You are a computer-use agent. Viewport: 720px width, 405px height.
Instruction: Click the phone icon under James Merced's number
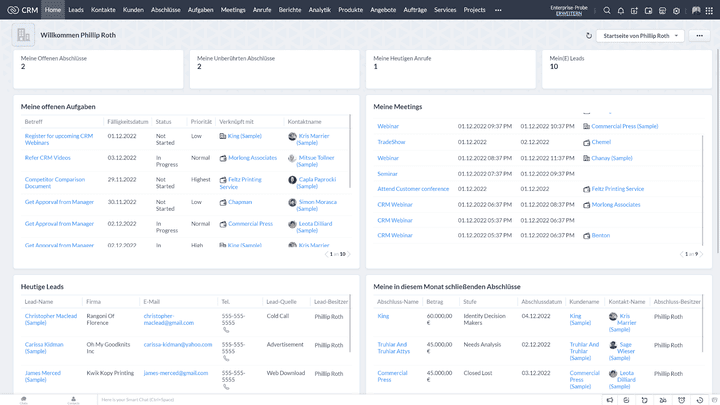[x=226, y=387]
